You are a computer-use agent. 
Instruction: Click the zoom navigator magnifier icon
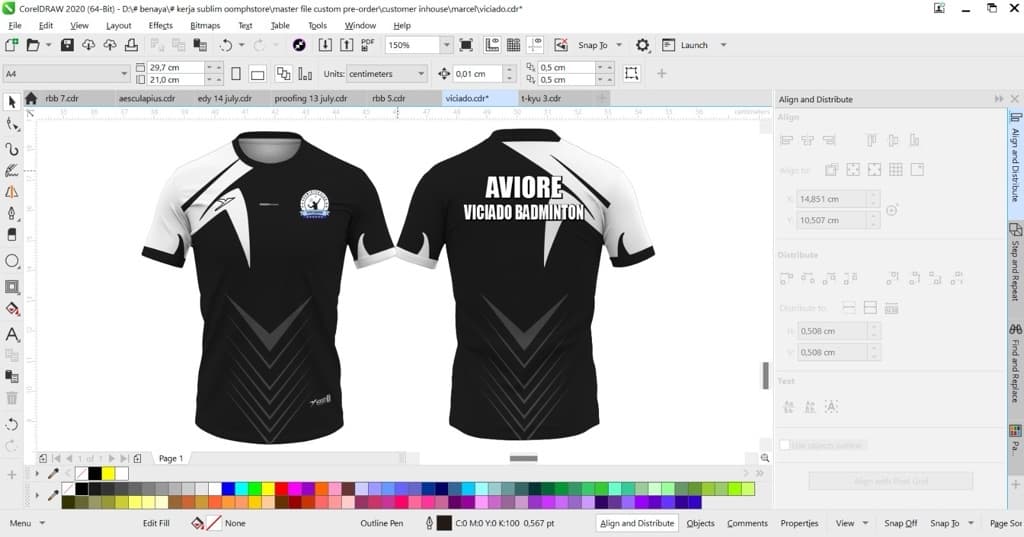[765, 458]
